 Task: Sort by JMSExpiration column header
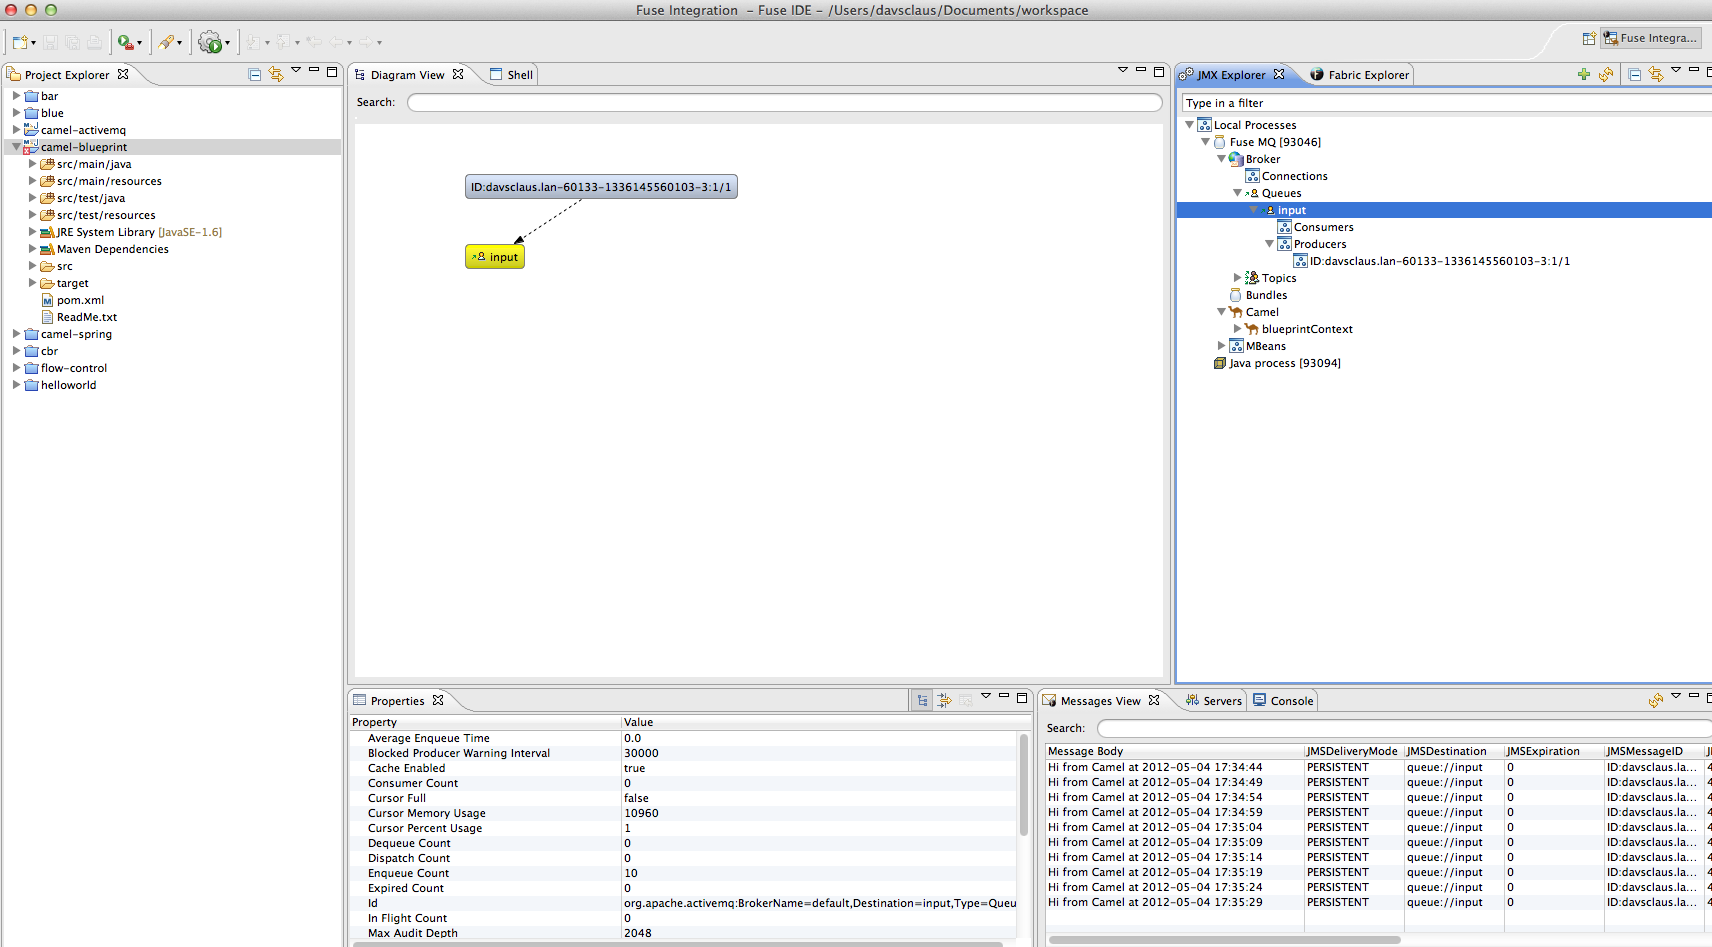coord(1554,751)
